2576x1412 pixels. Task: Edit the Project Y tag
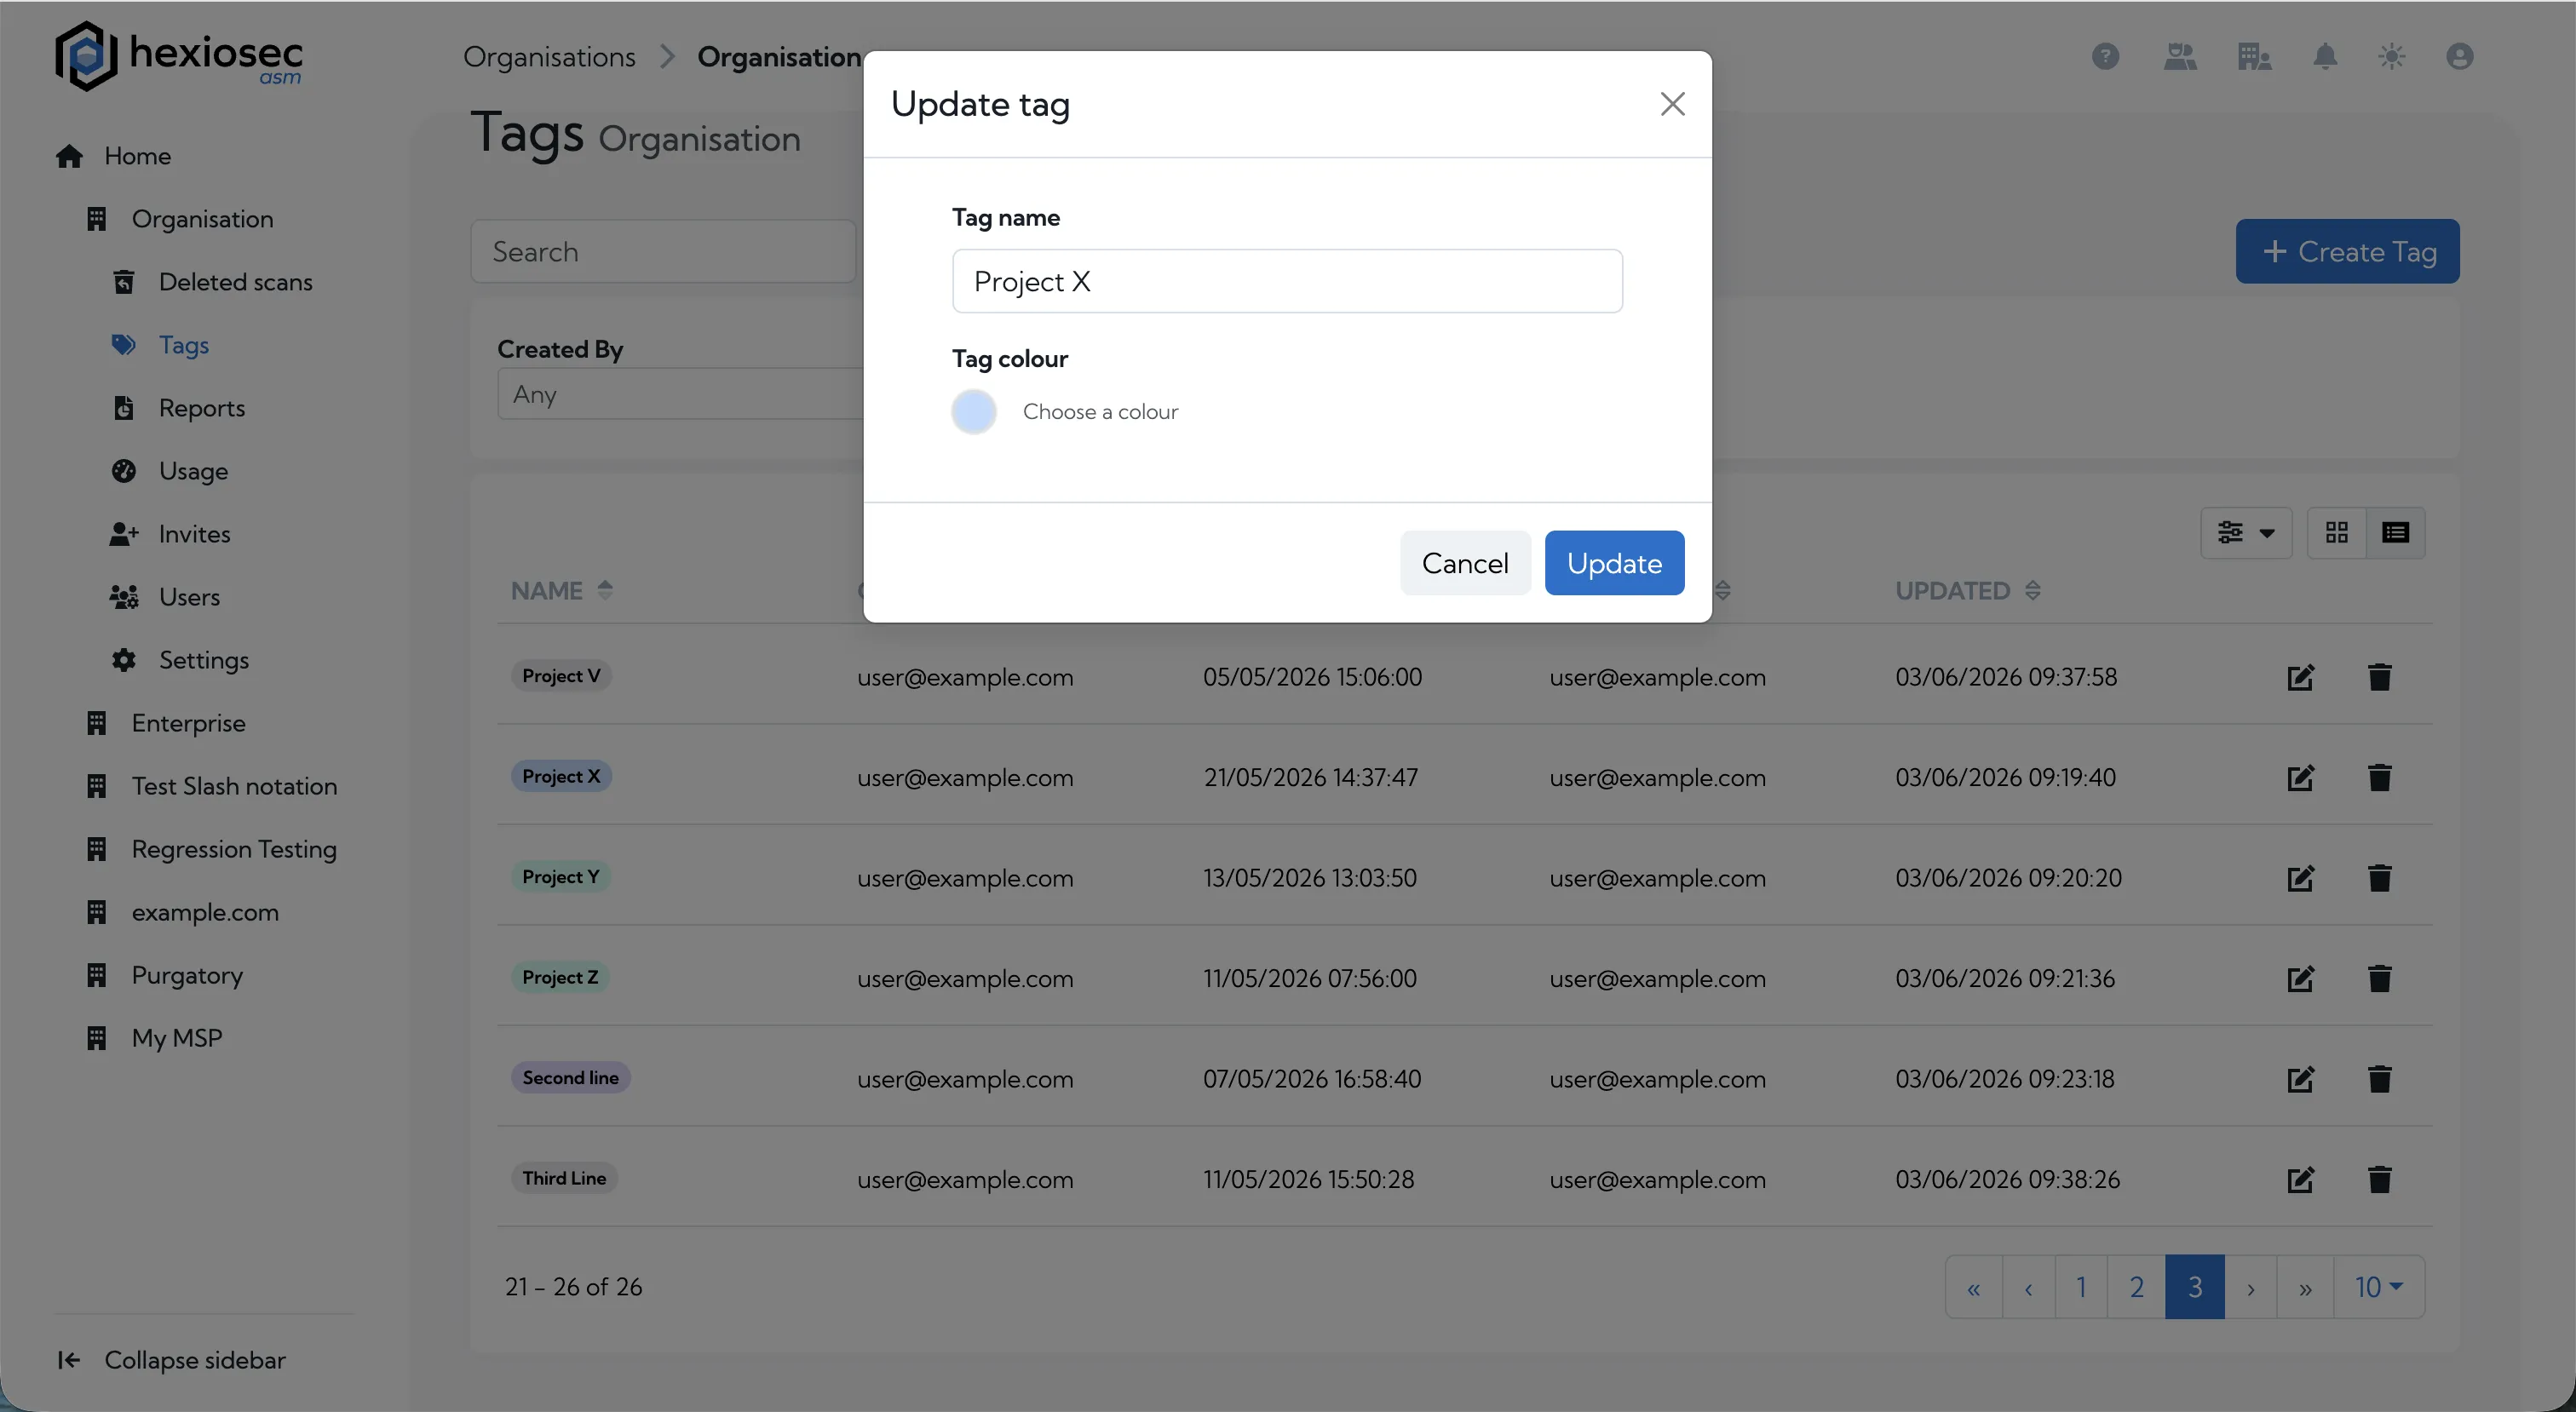pyautogui.click(x=2300, y=878)
